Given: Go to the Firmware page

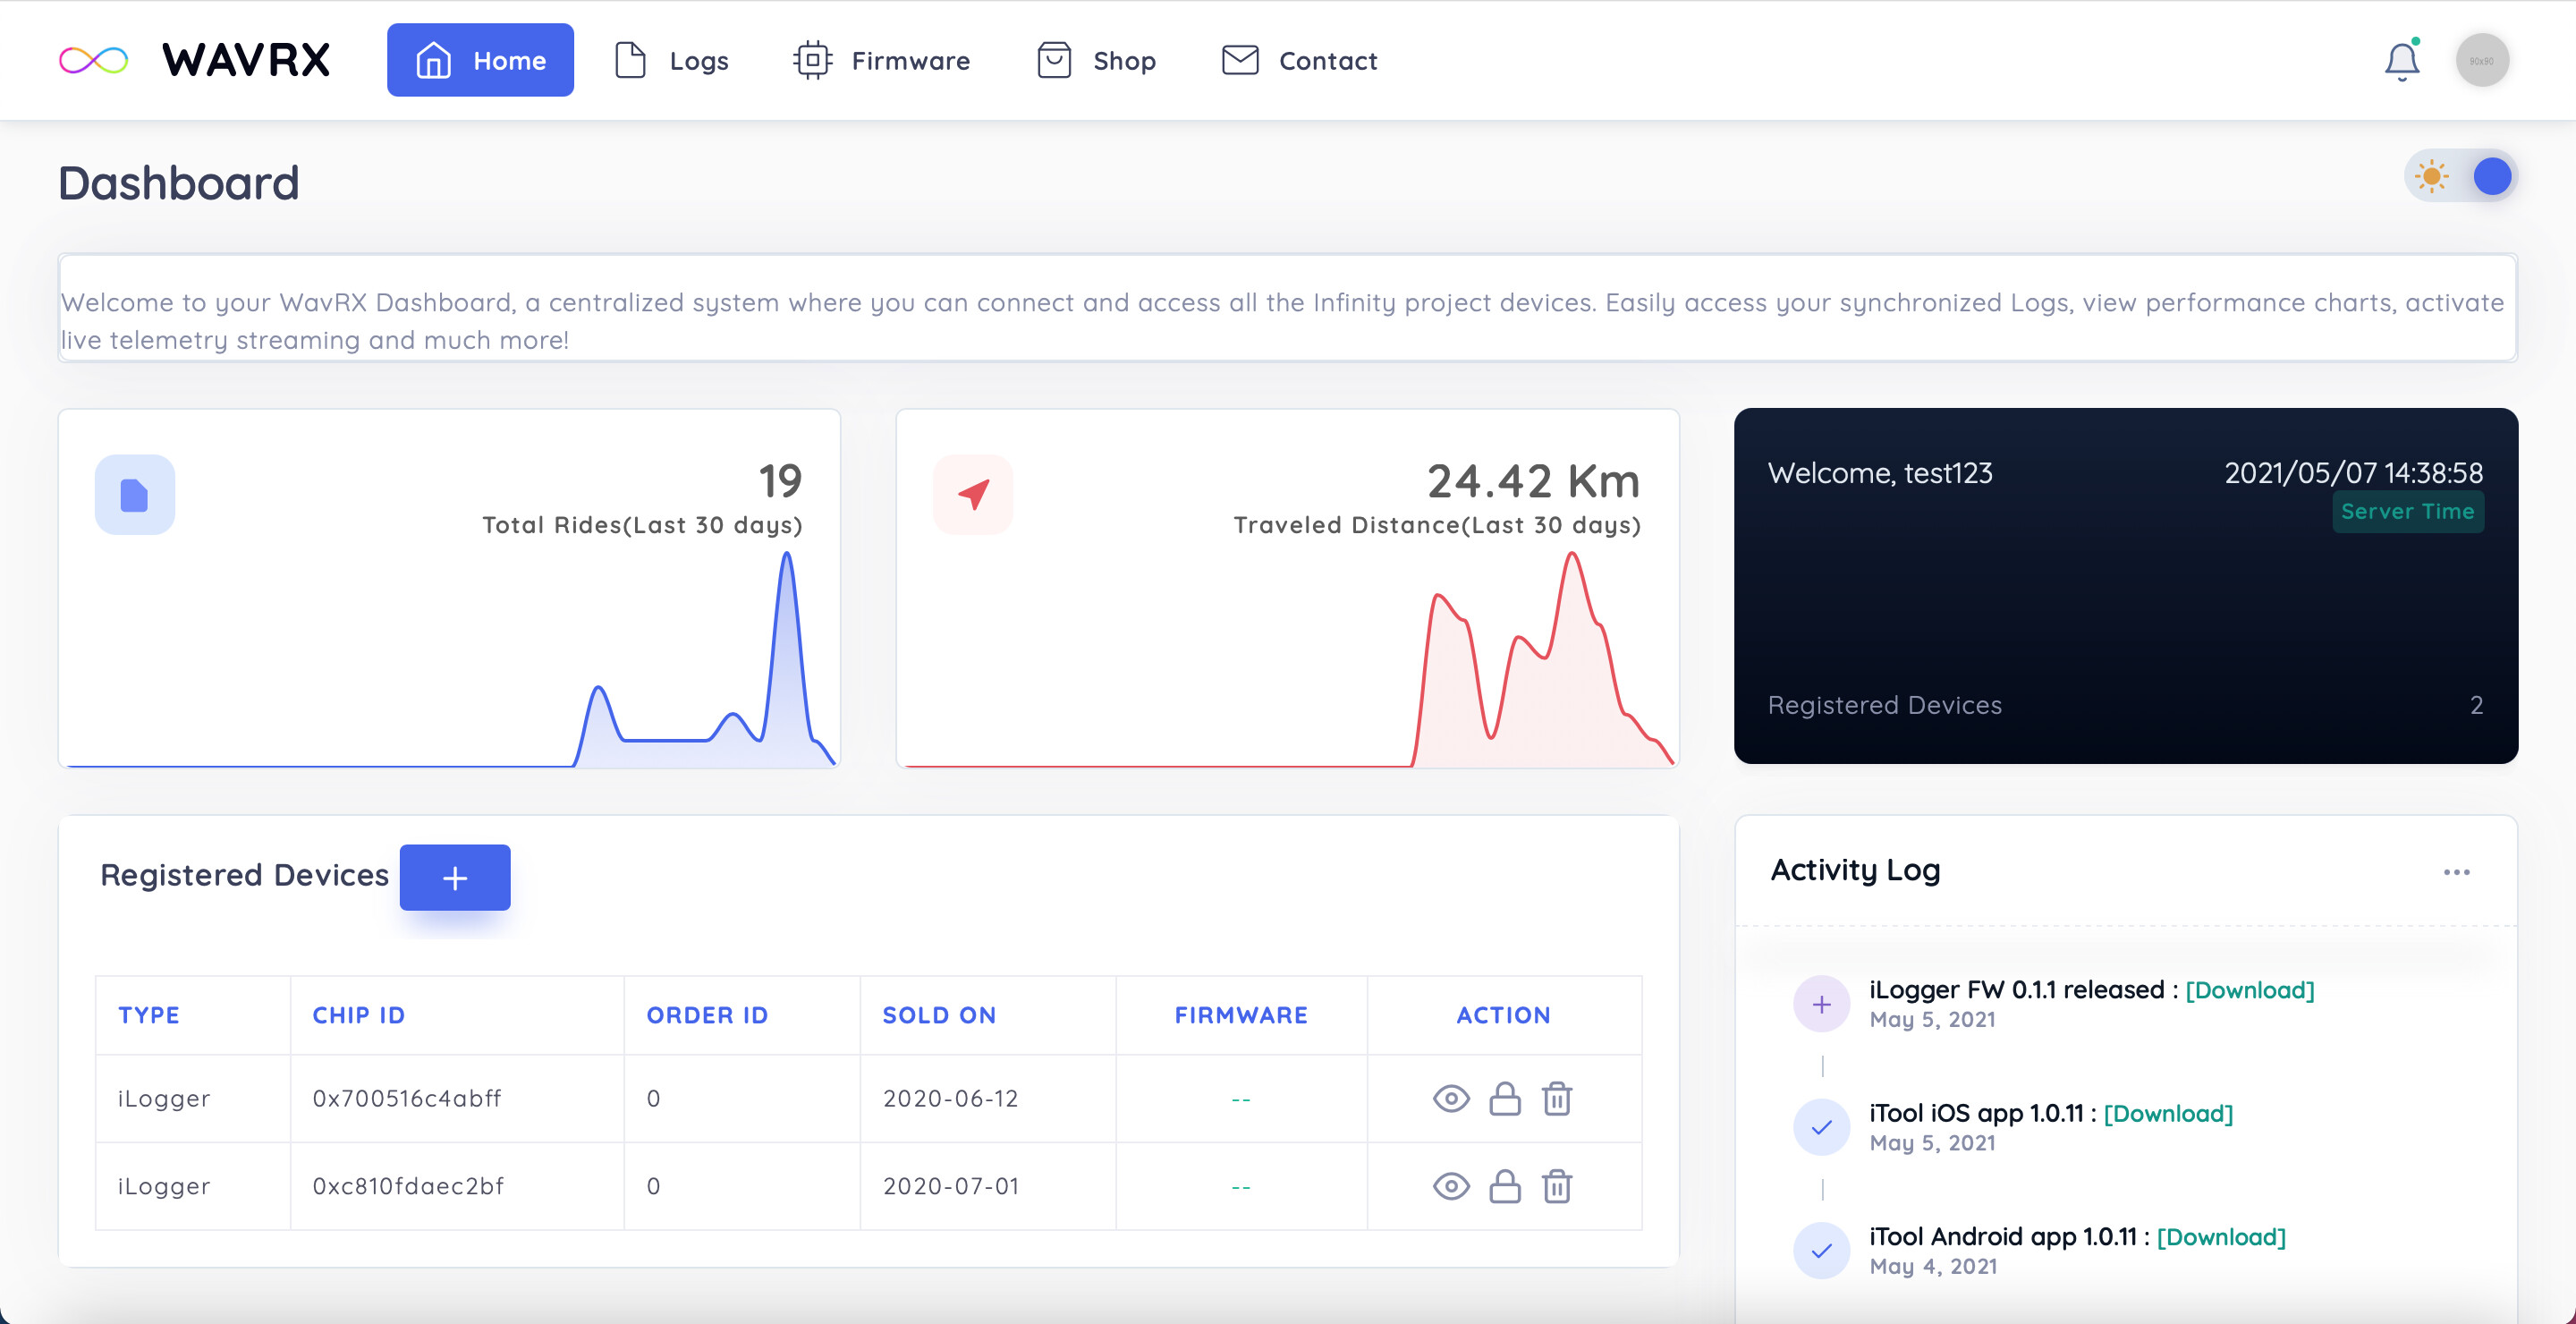Looking at the screenshot, I should tap(881, 61).
